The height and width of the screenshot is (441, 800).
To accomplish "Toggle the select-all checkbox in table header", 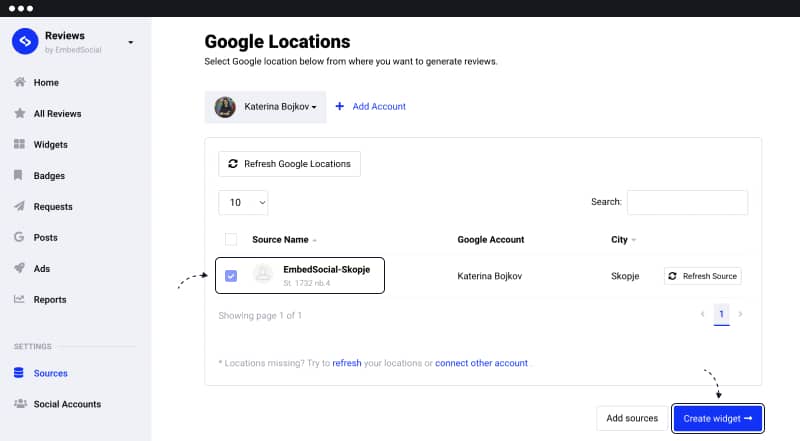I will pyautogui.click(x=231, y=239).
